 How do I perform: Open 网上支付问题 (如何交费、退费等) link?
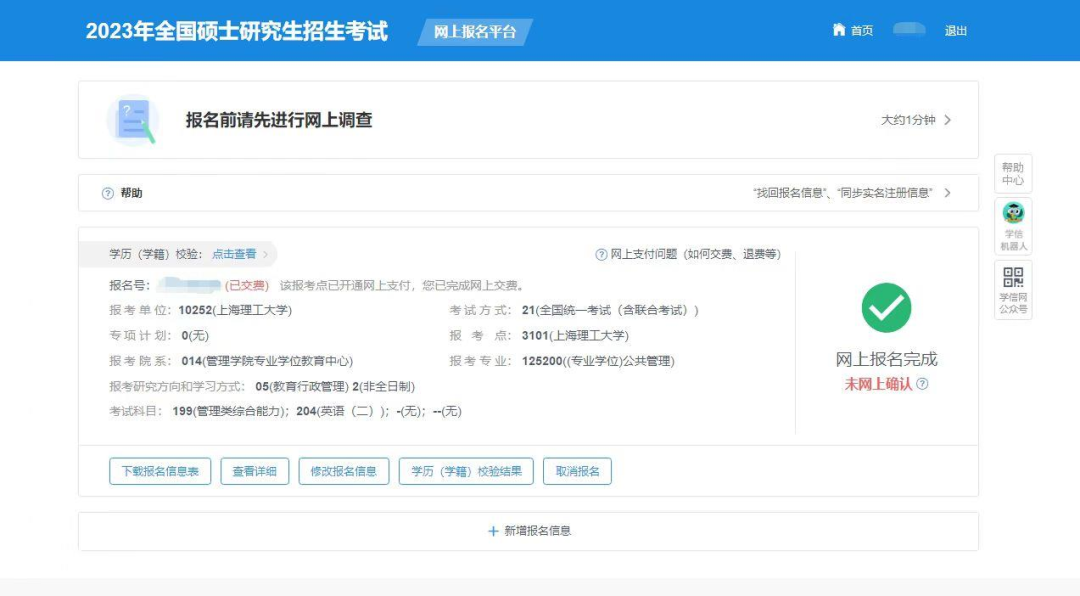click(696, 254)
